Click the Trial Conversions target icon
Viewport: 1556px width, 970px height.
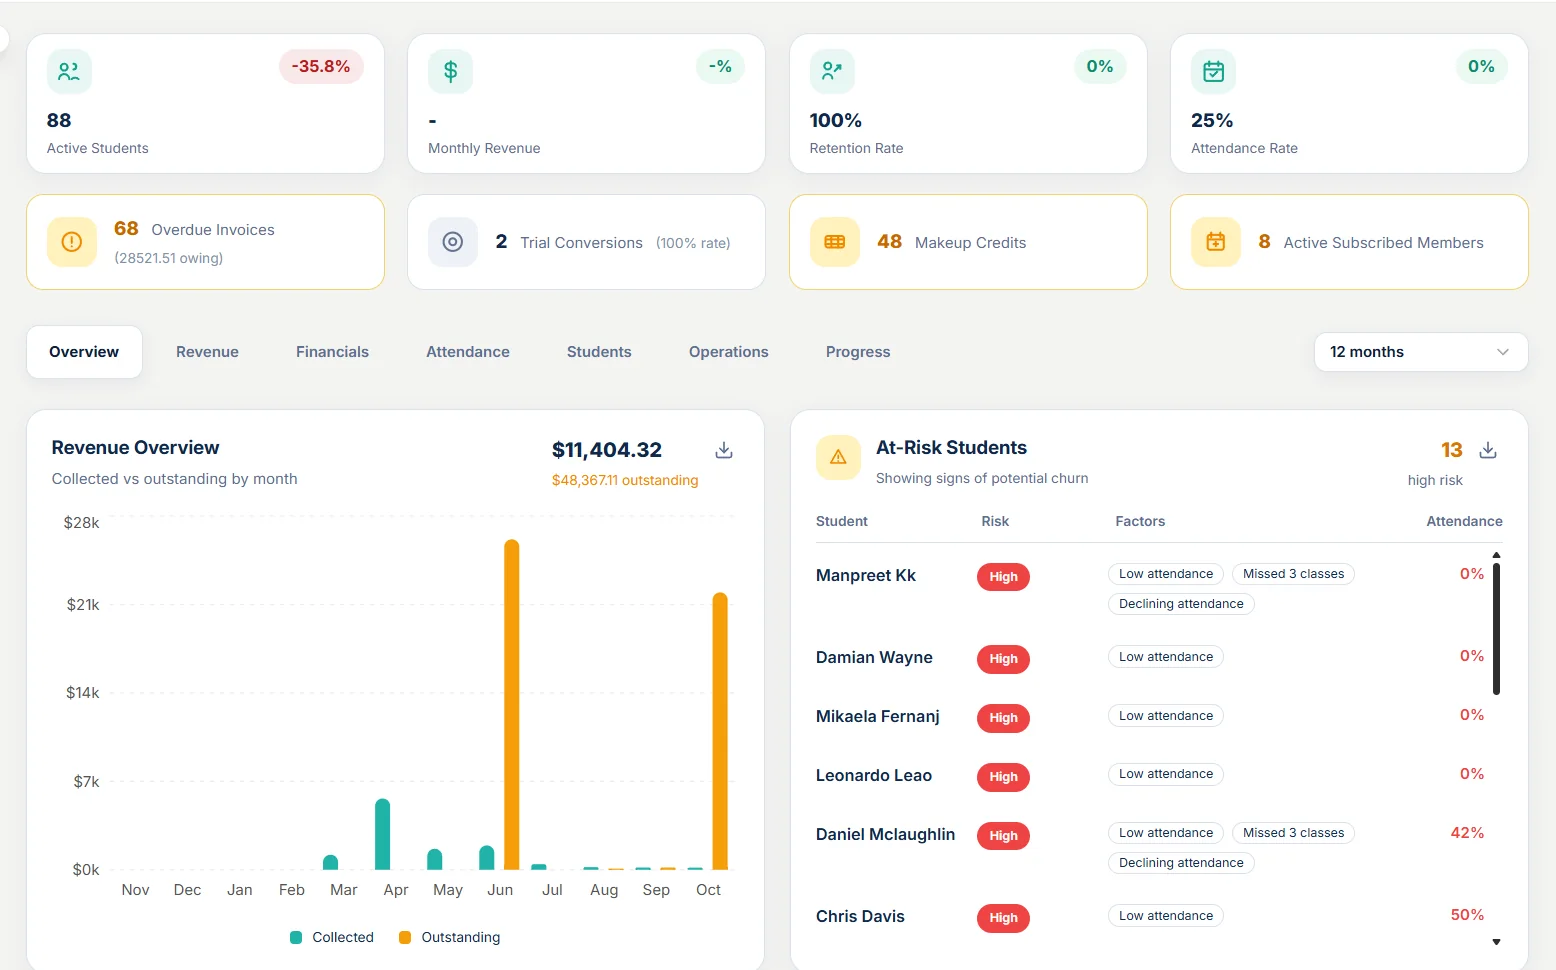[x=453, y=242]
